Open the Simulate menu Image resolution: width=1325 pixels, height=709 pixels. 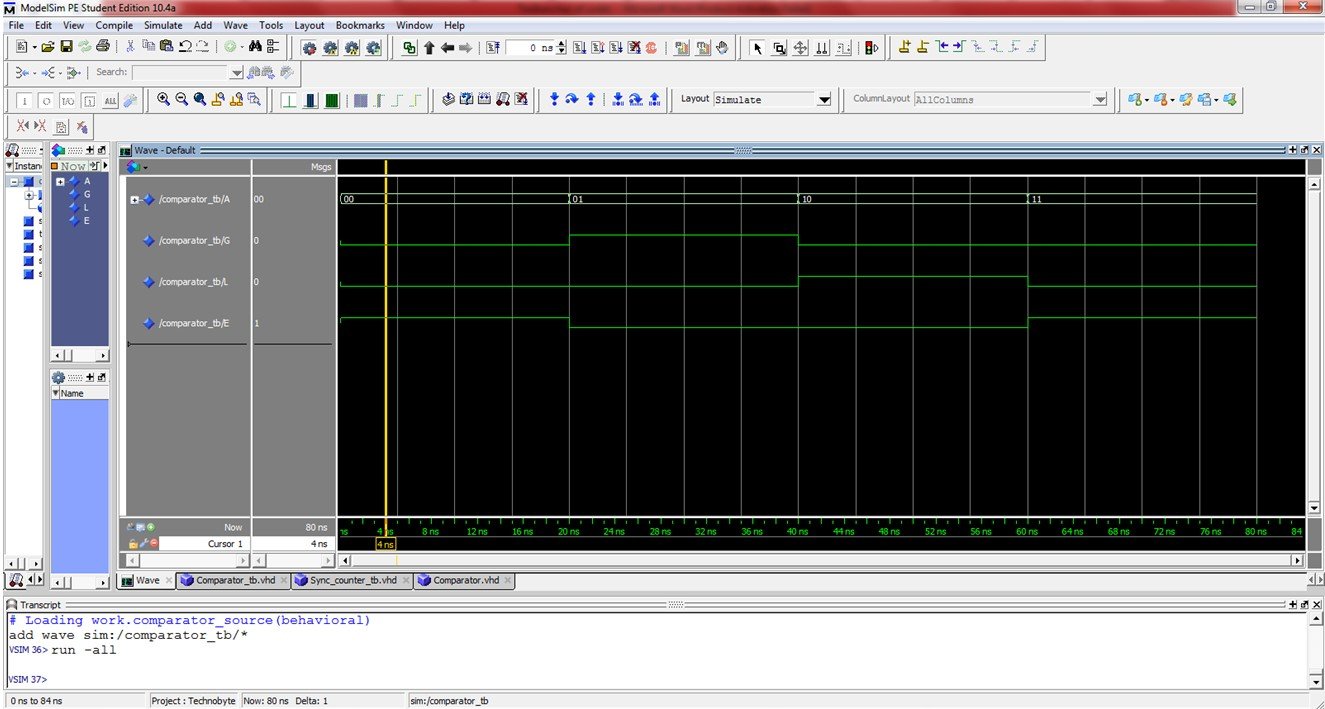163,25
